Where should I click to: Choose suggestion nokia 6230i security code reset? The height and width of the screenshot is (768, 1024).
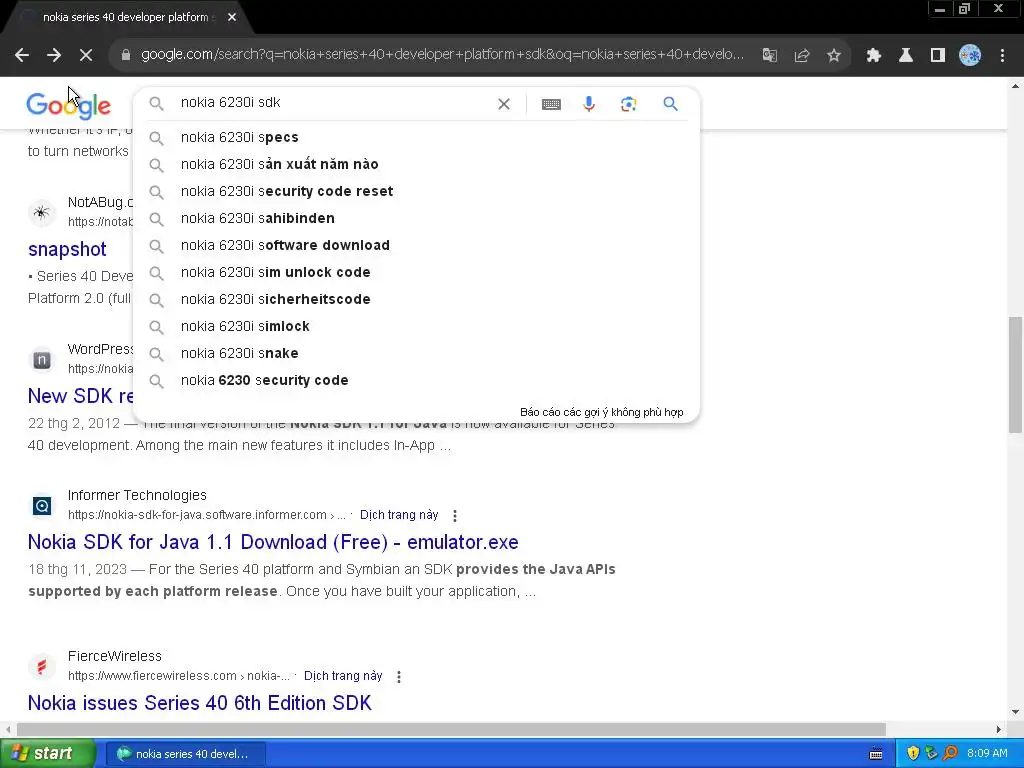(x=417, y=191)
